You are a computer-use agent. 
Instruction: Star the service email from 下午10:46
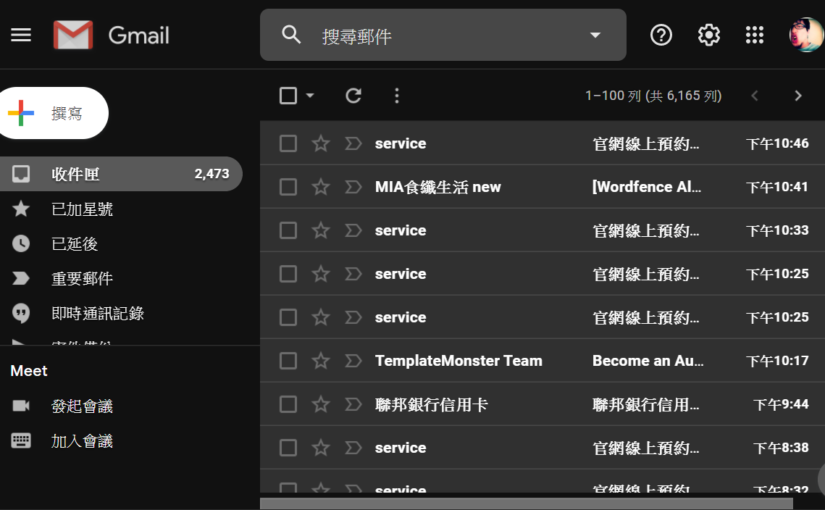tap(320, 143)
